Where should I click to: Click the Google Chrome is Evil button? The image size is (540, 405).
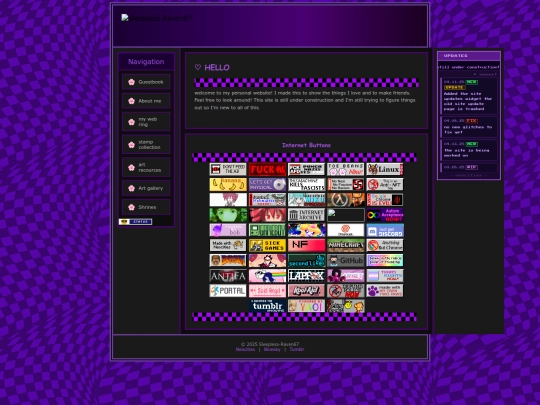pos(385,199)
